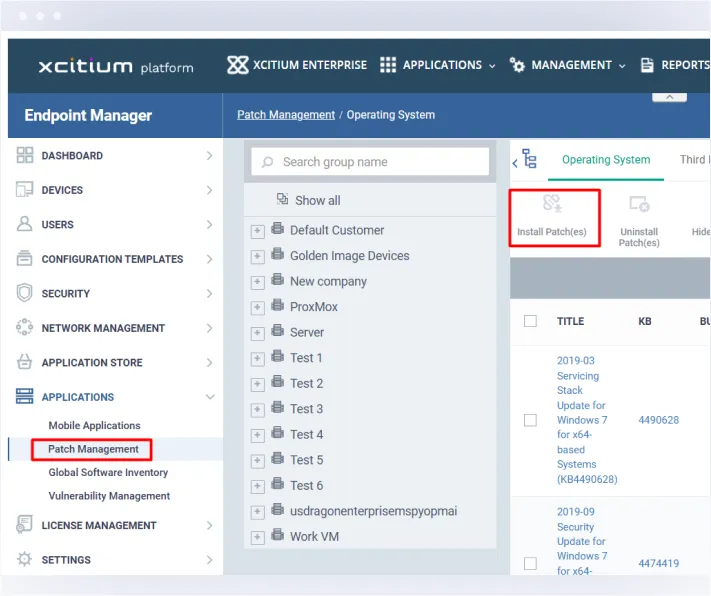
Task: Collapse the Applications sidebar section
Action: pos(209,397)
